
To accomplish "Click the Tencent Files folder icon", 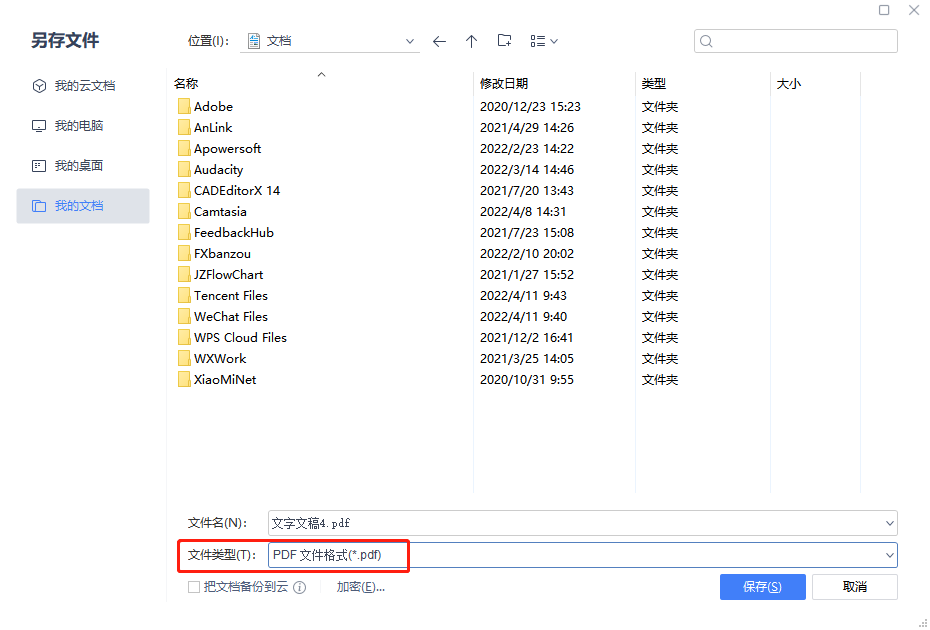I will tap(184, 295).
